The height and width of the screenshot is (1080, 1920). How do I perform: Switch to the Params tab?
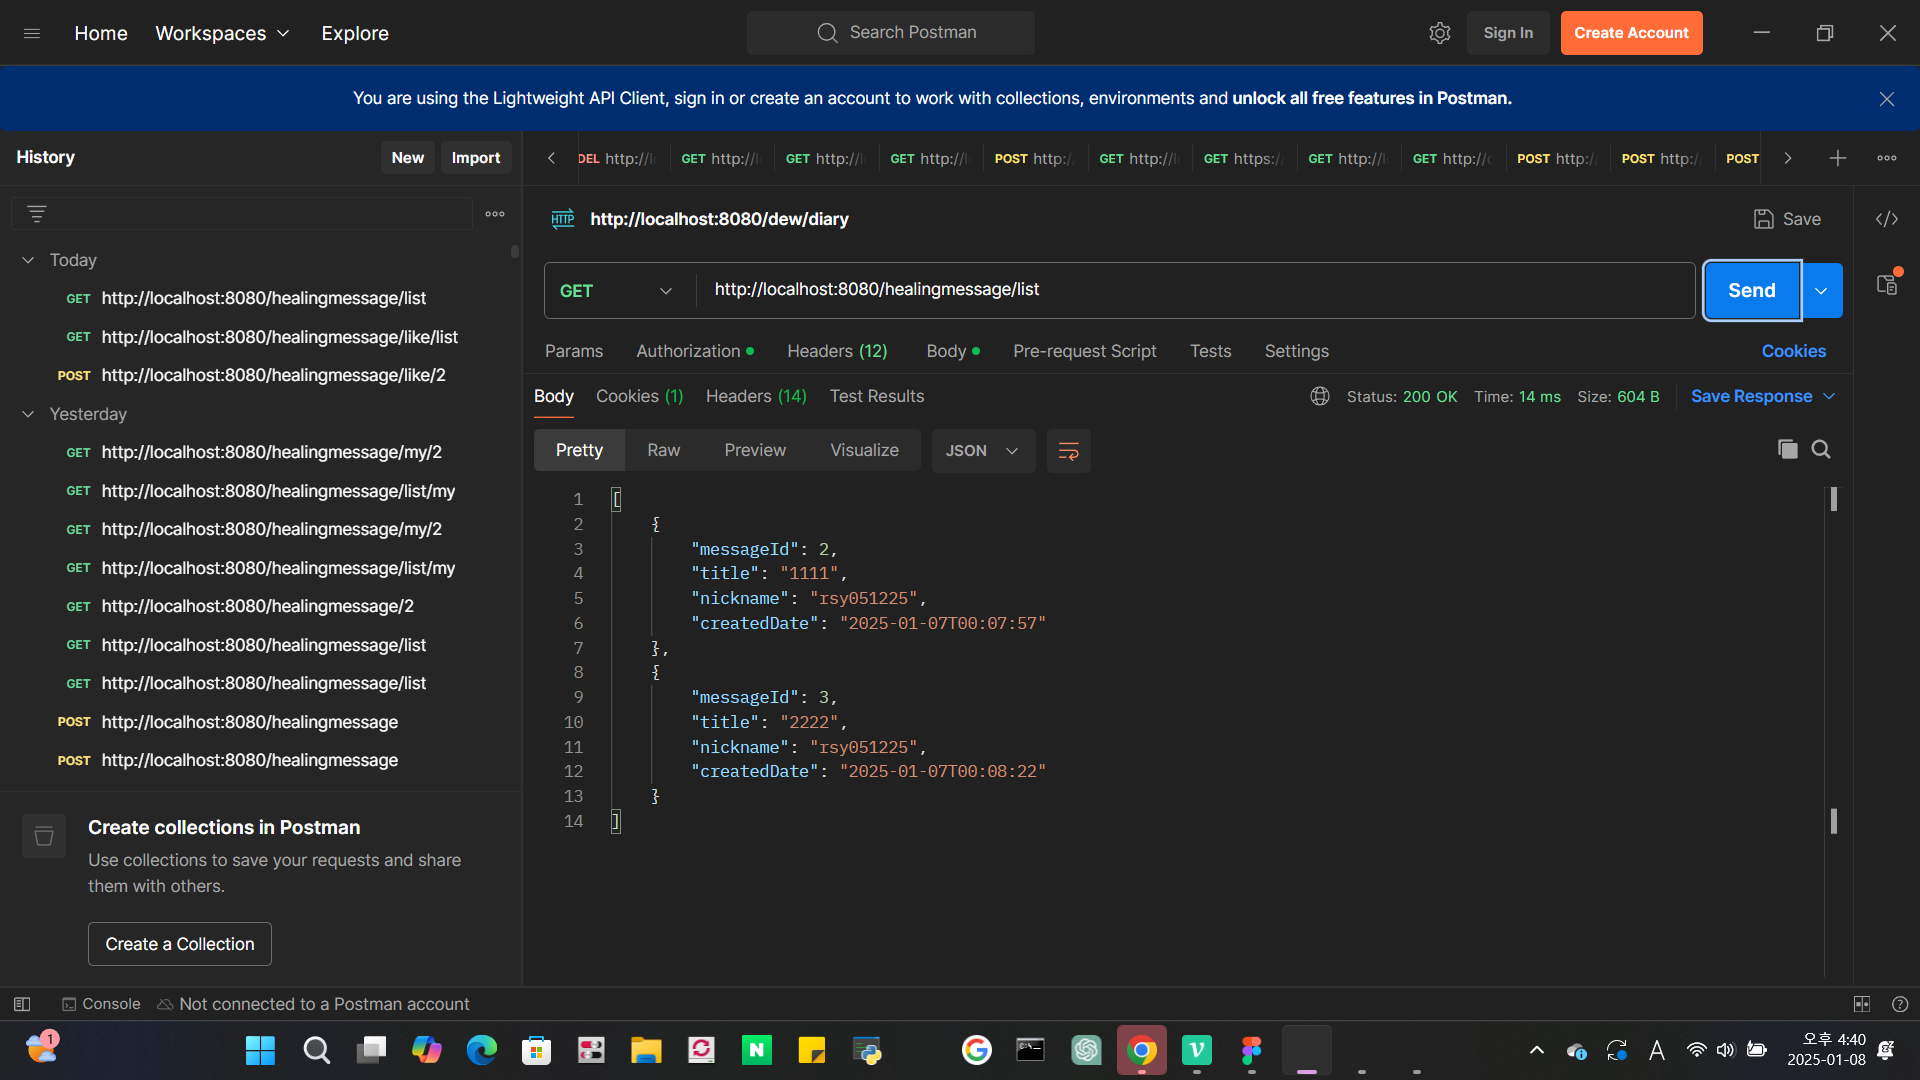point(574,352)
